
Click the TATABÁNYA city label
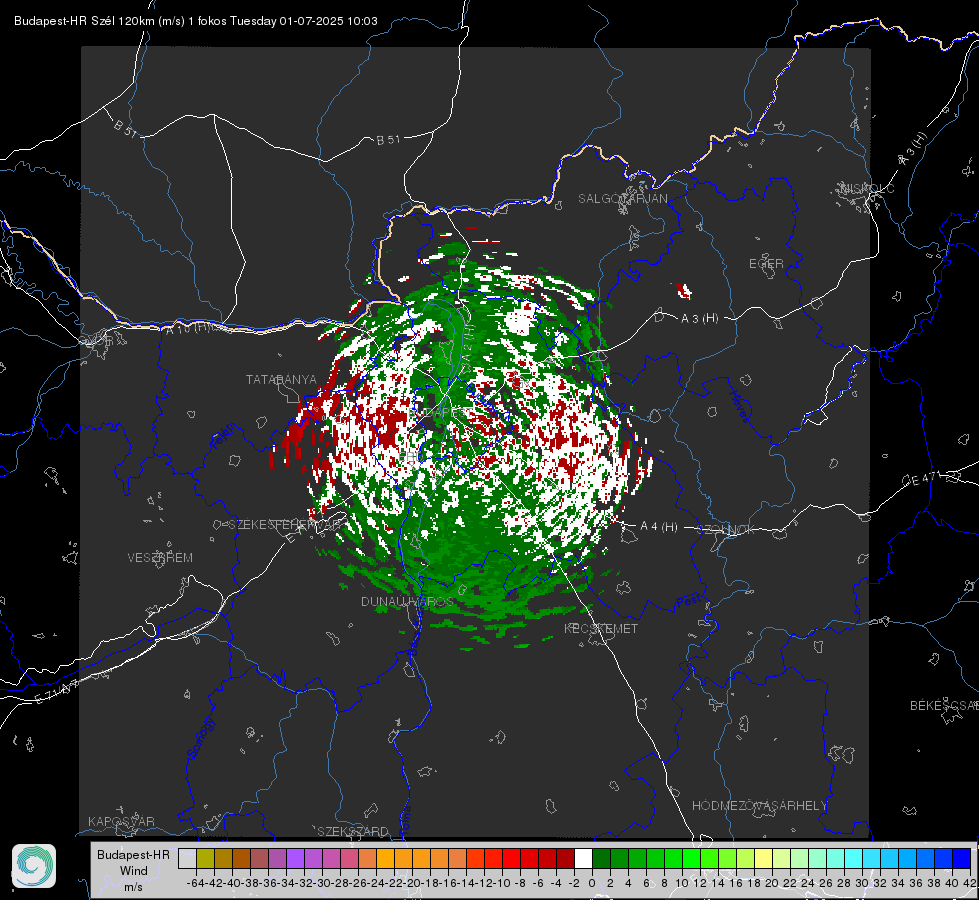(x=281, y=379)
